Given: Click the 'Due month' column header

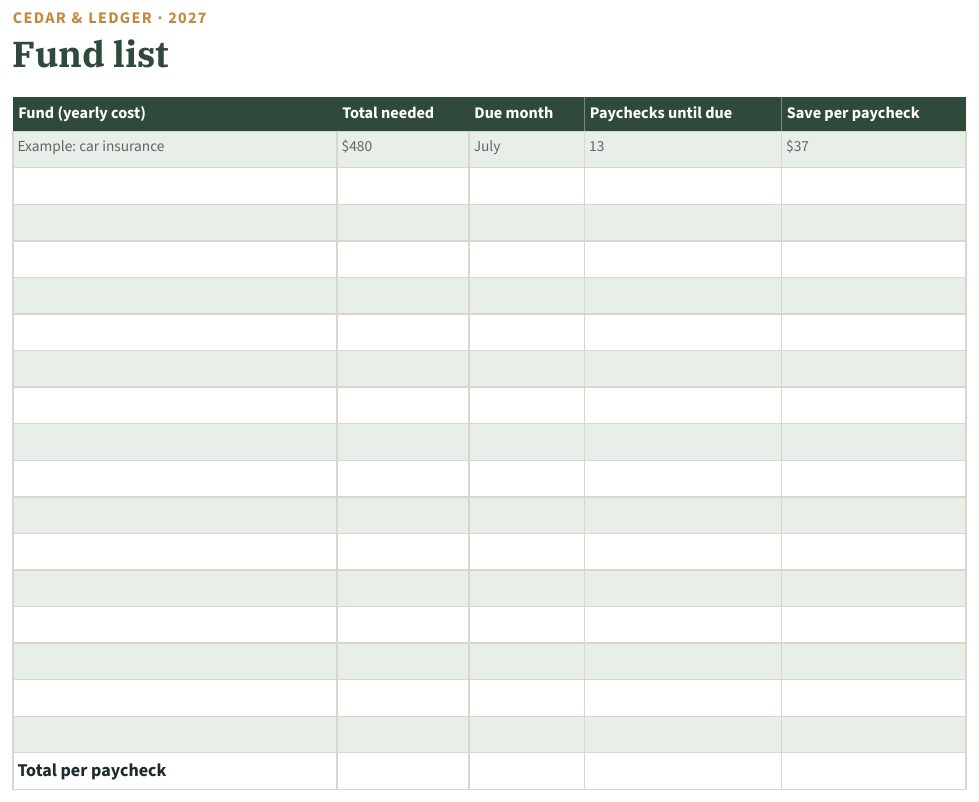Looking at the screenshot, I should click(x=526, y=113).
